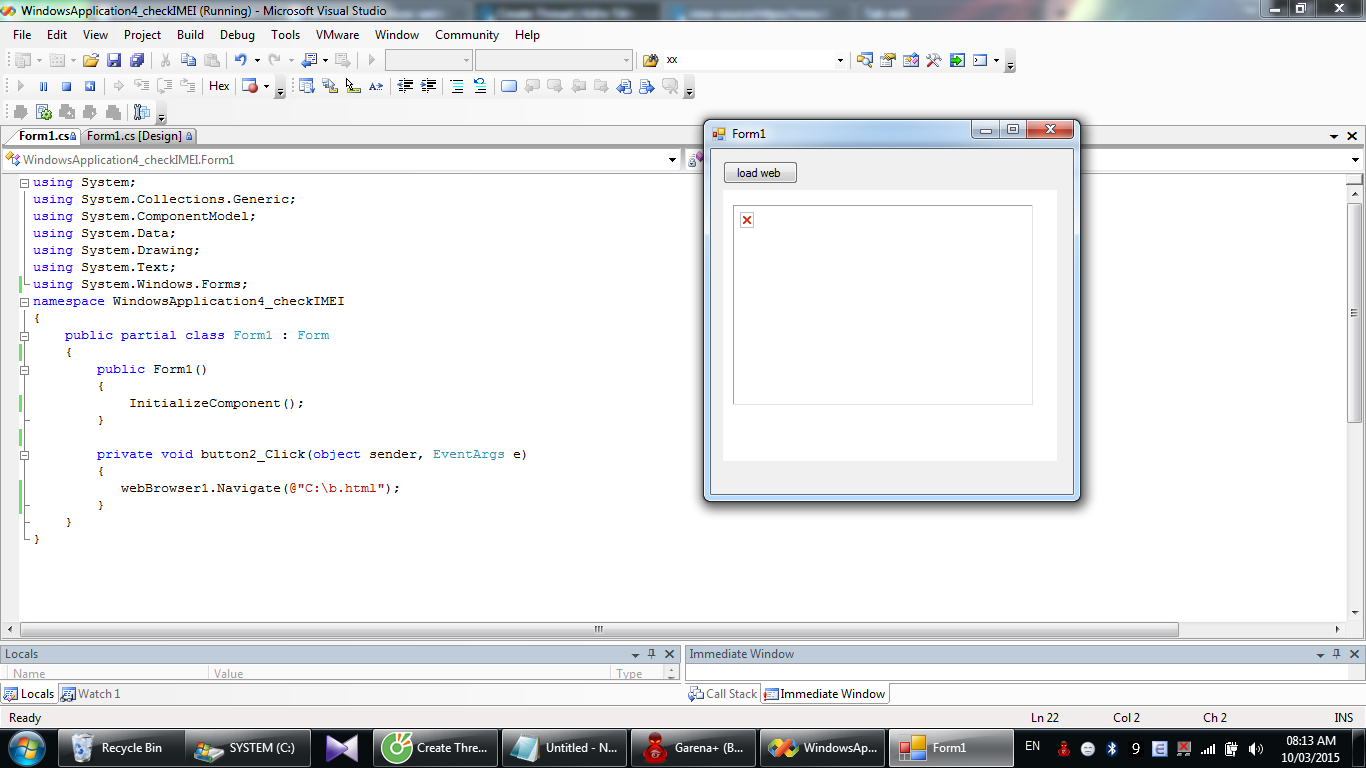Open the Properties Window icon
Screen dimensions: 1366x768
coord(887,60)
